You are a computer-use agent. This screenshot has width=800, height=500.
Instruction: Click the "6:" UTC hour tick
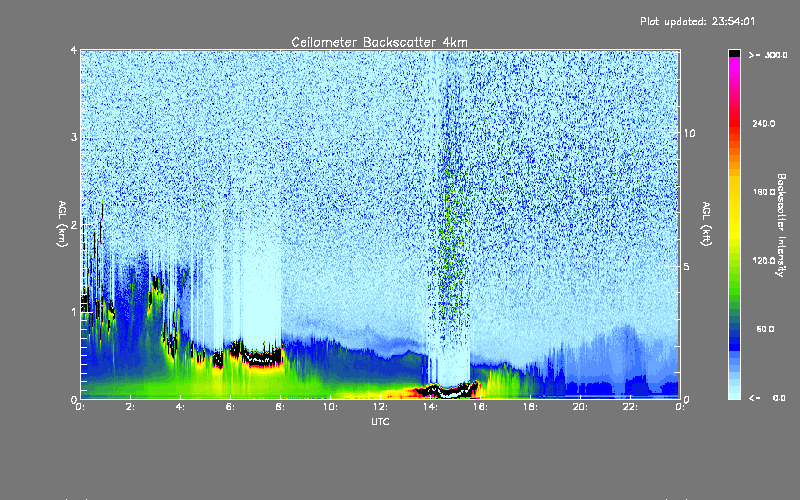pyautogui.click(x=231, y=407)
